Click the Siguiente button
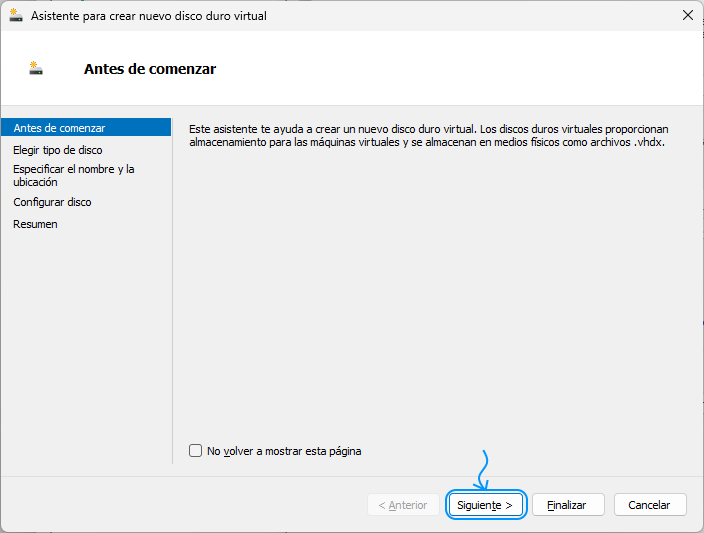This screenshot has height=533, width=704. click(x=486, y=505)
